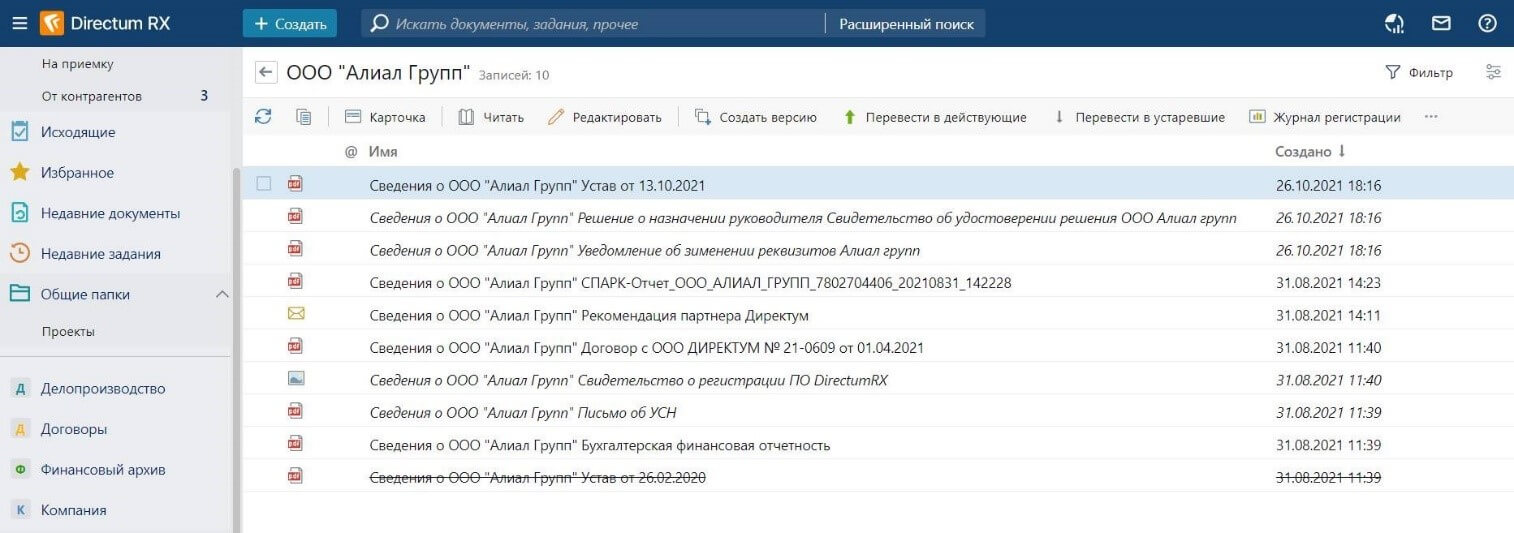Open Расширенный поиск
Viewport: 1514px width, 533px height.
coord(906,23)
